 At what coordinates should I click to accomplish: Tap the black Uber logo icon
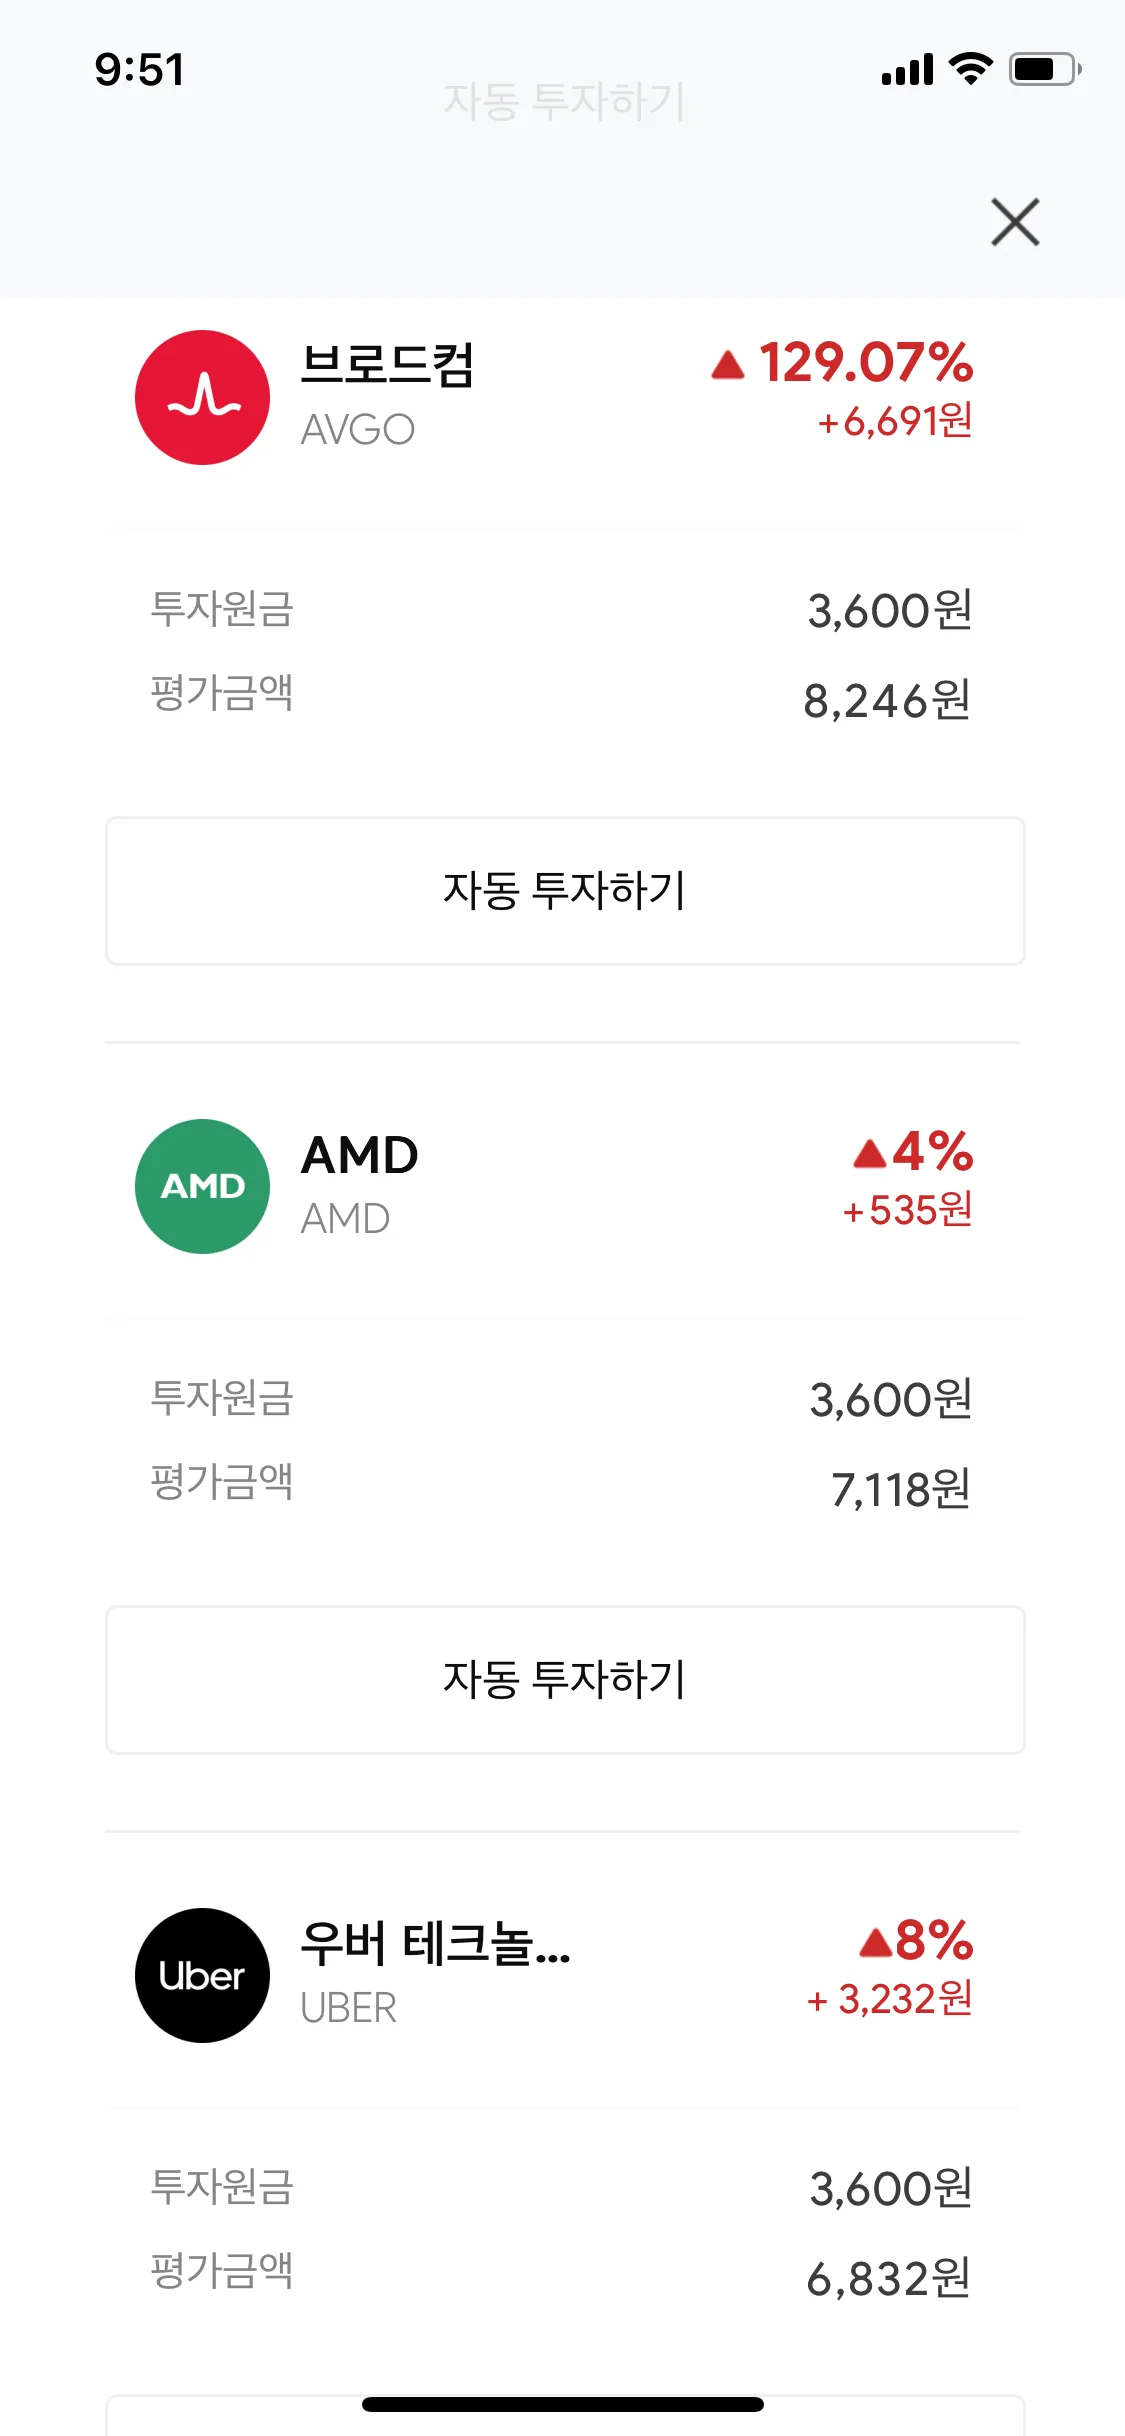(203, 1976)
